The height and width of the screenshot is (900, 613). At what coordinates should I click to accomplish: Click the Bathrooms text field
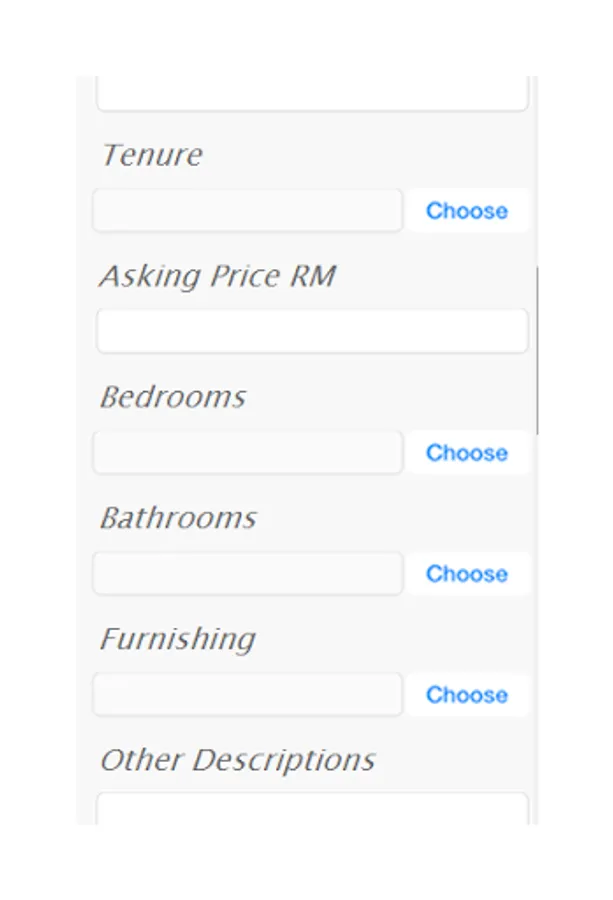point(248,574)
